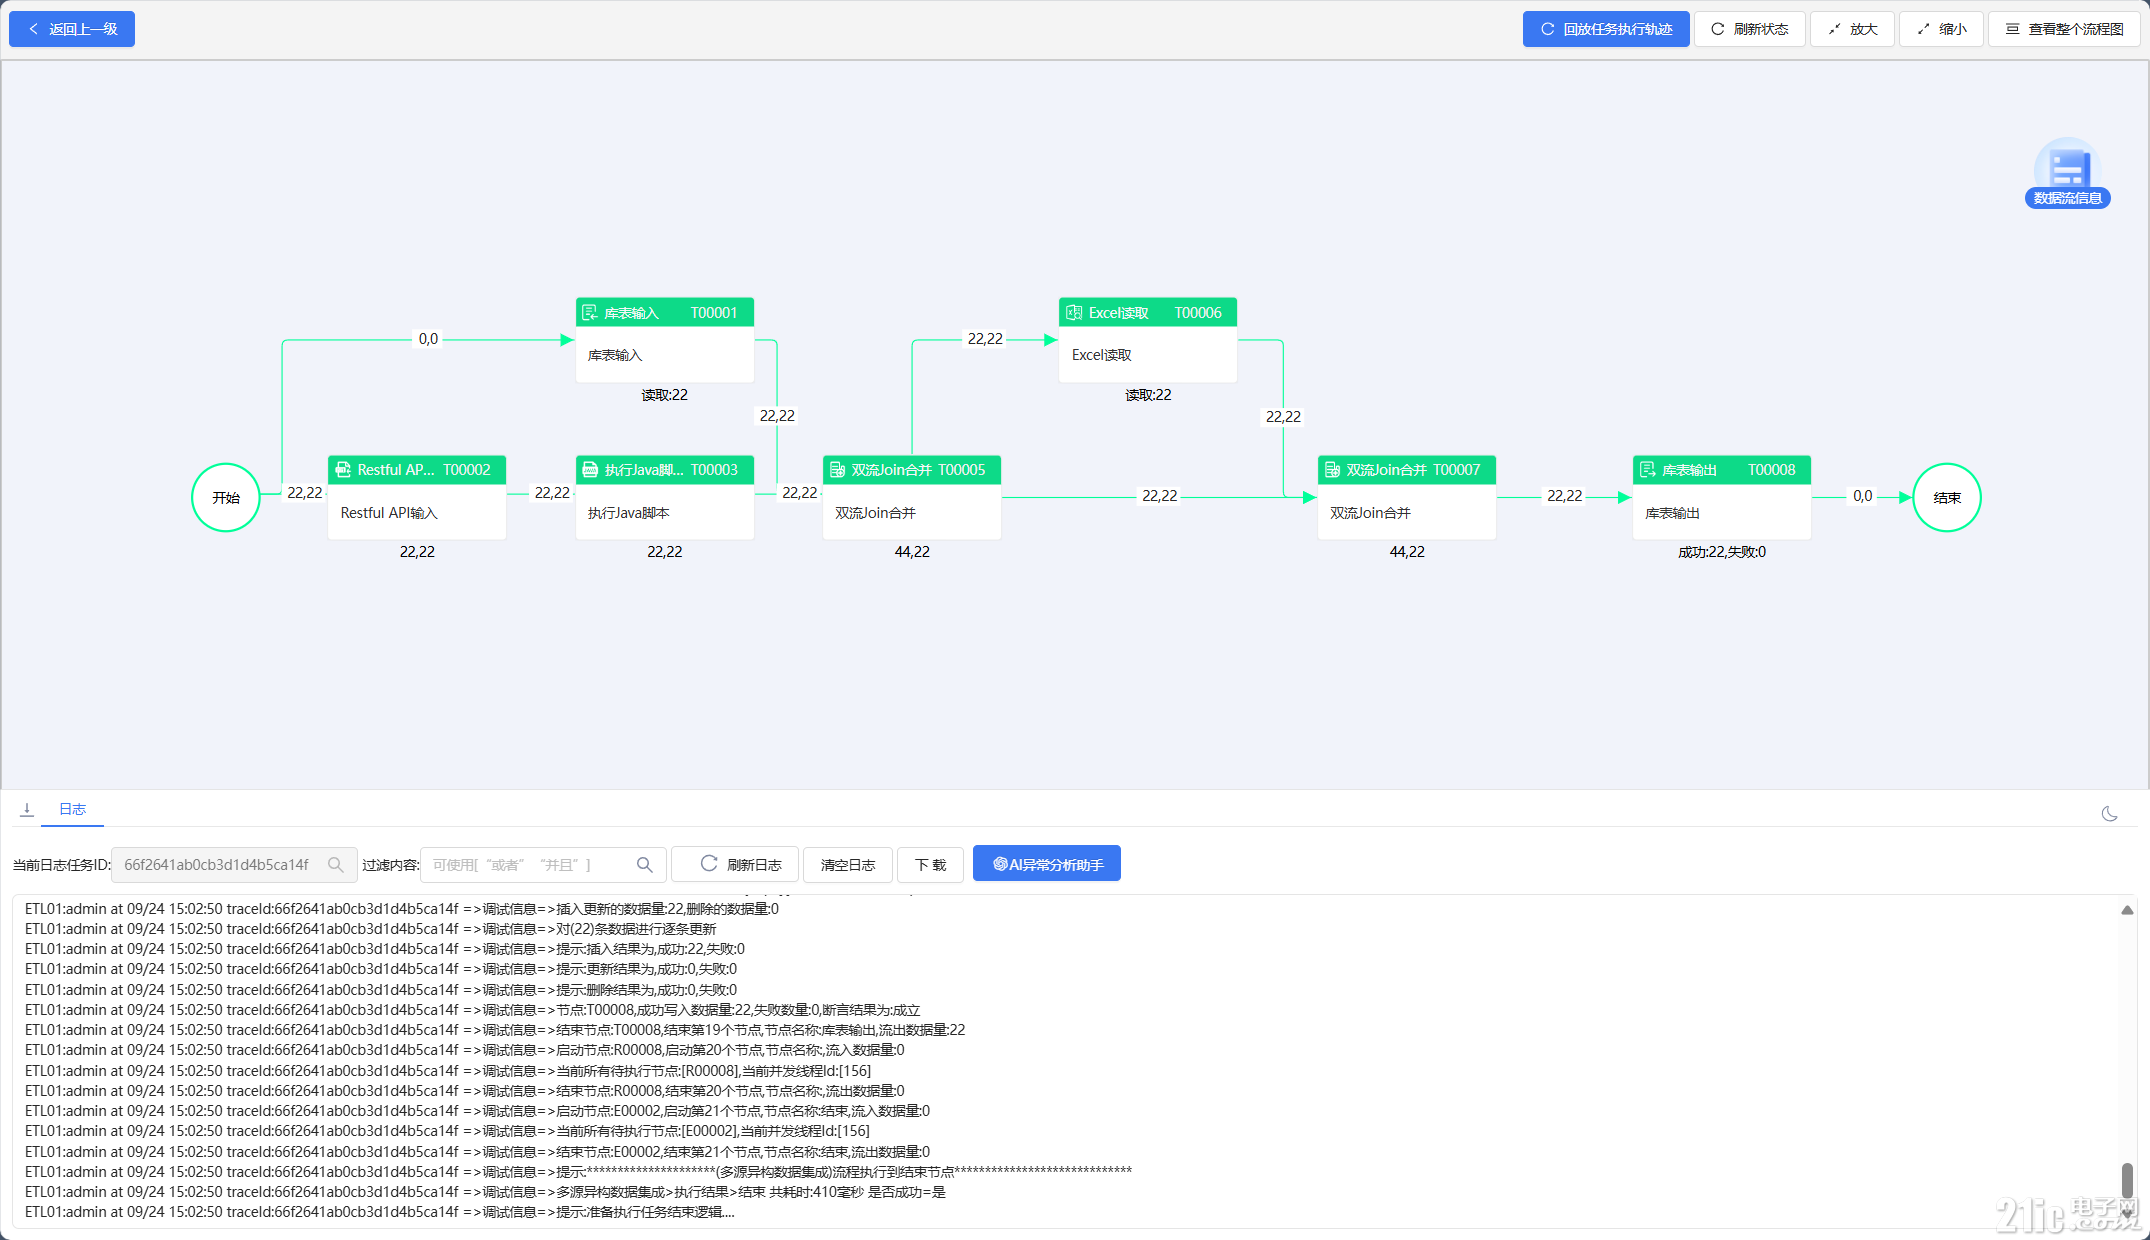Click log line 提示:准备执行任务结束逻辑
The height and width of the screenshot is (1240, 2150).
380,1212
